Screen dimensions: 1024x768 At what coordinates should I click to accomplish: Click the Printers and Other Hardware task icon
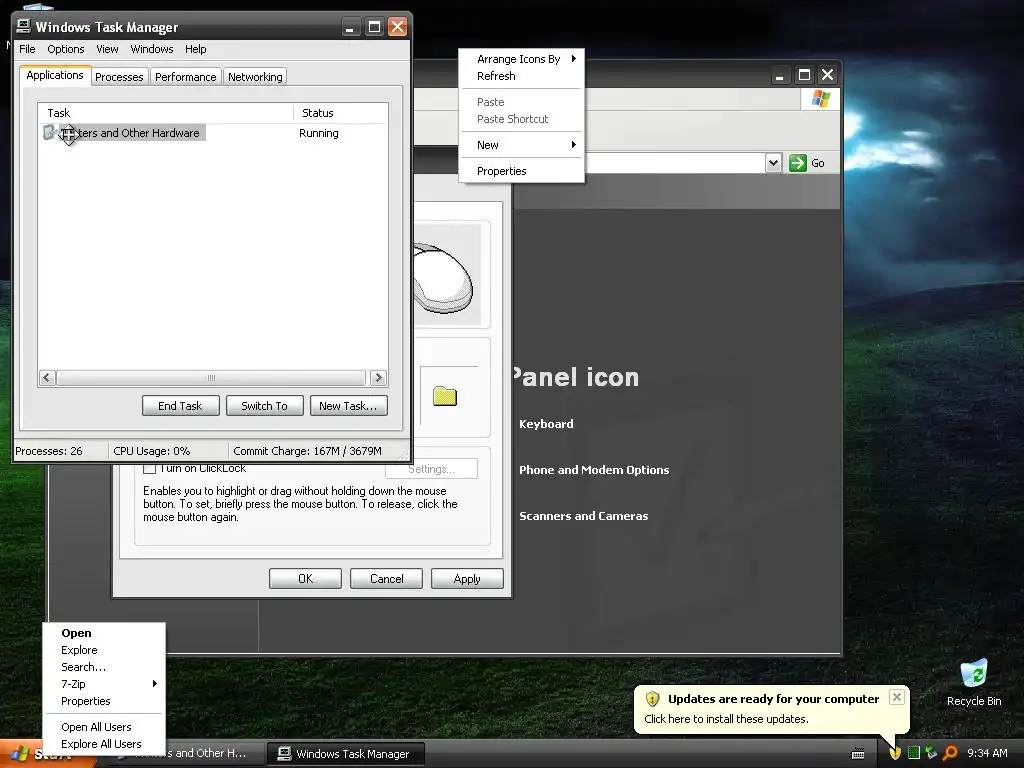(x=49, y=133)
